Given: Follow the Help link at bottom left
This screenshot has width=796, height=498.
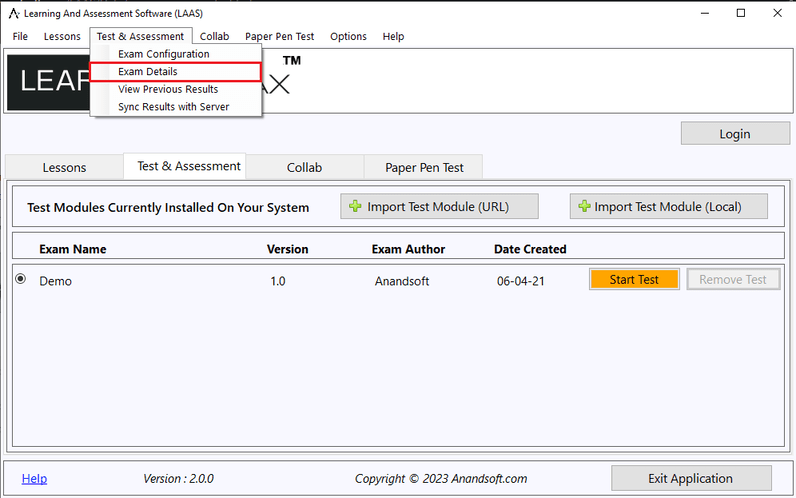Looking at the screenshot, I should 34,479.
